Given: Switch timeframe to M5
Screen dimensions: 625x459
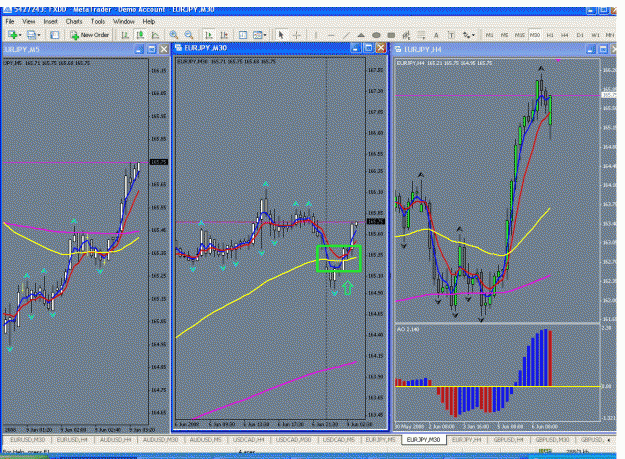Looking at the screenshot, I should tap(504, 35).
